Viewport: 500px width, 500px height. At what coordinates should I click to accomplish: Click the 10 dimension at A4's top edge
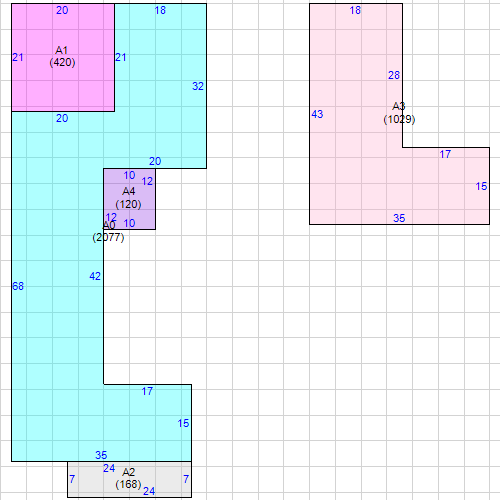click(129, 175)
